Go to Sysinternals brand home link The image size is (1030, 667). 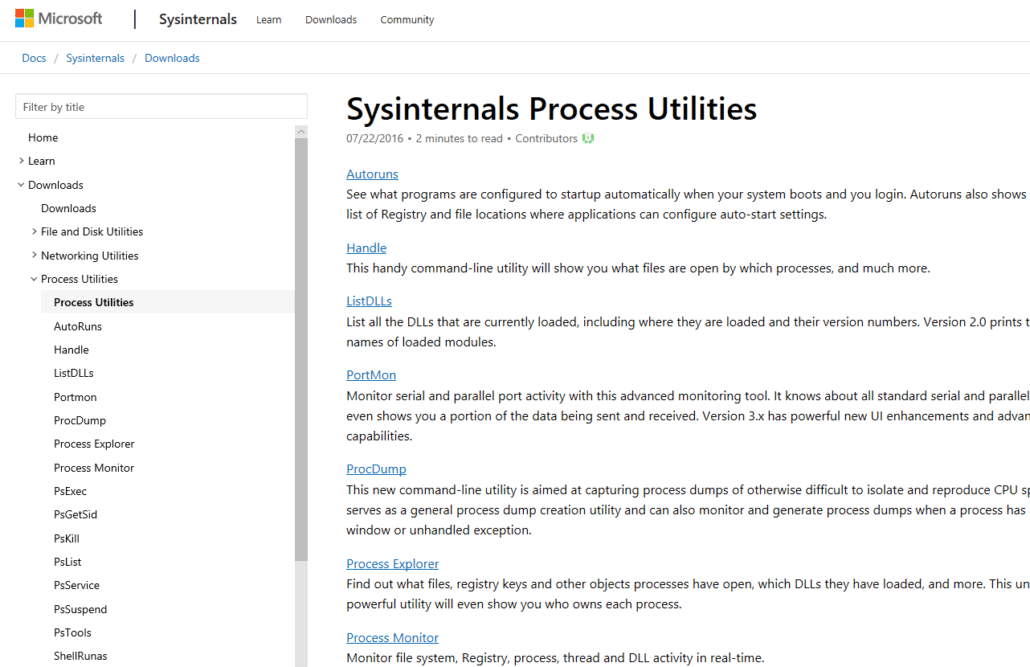[198, 19]
